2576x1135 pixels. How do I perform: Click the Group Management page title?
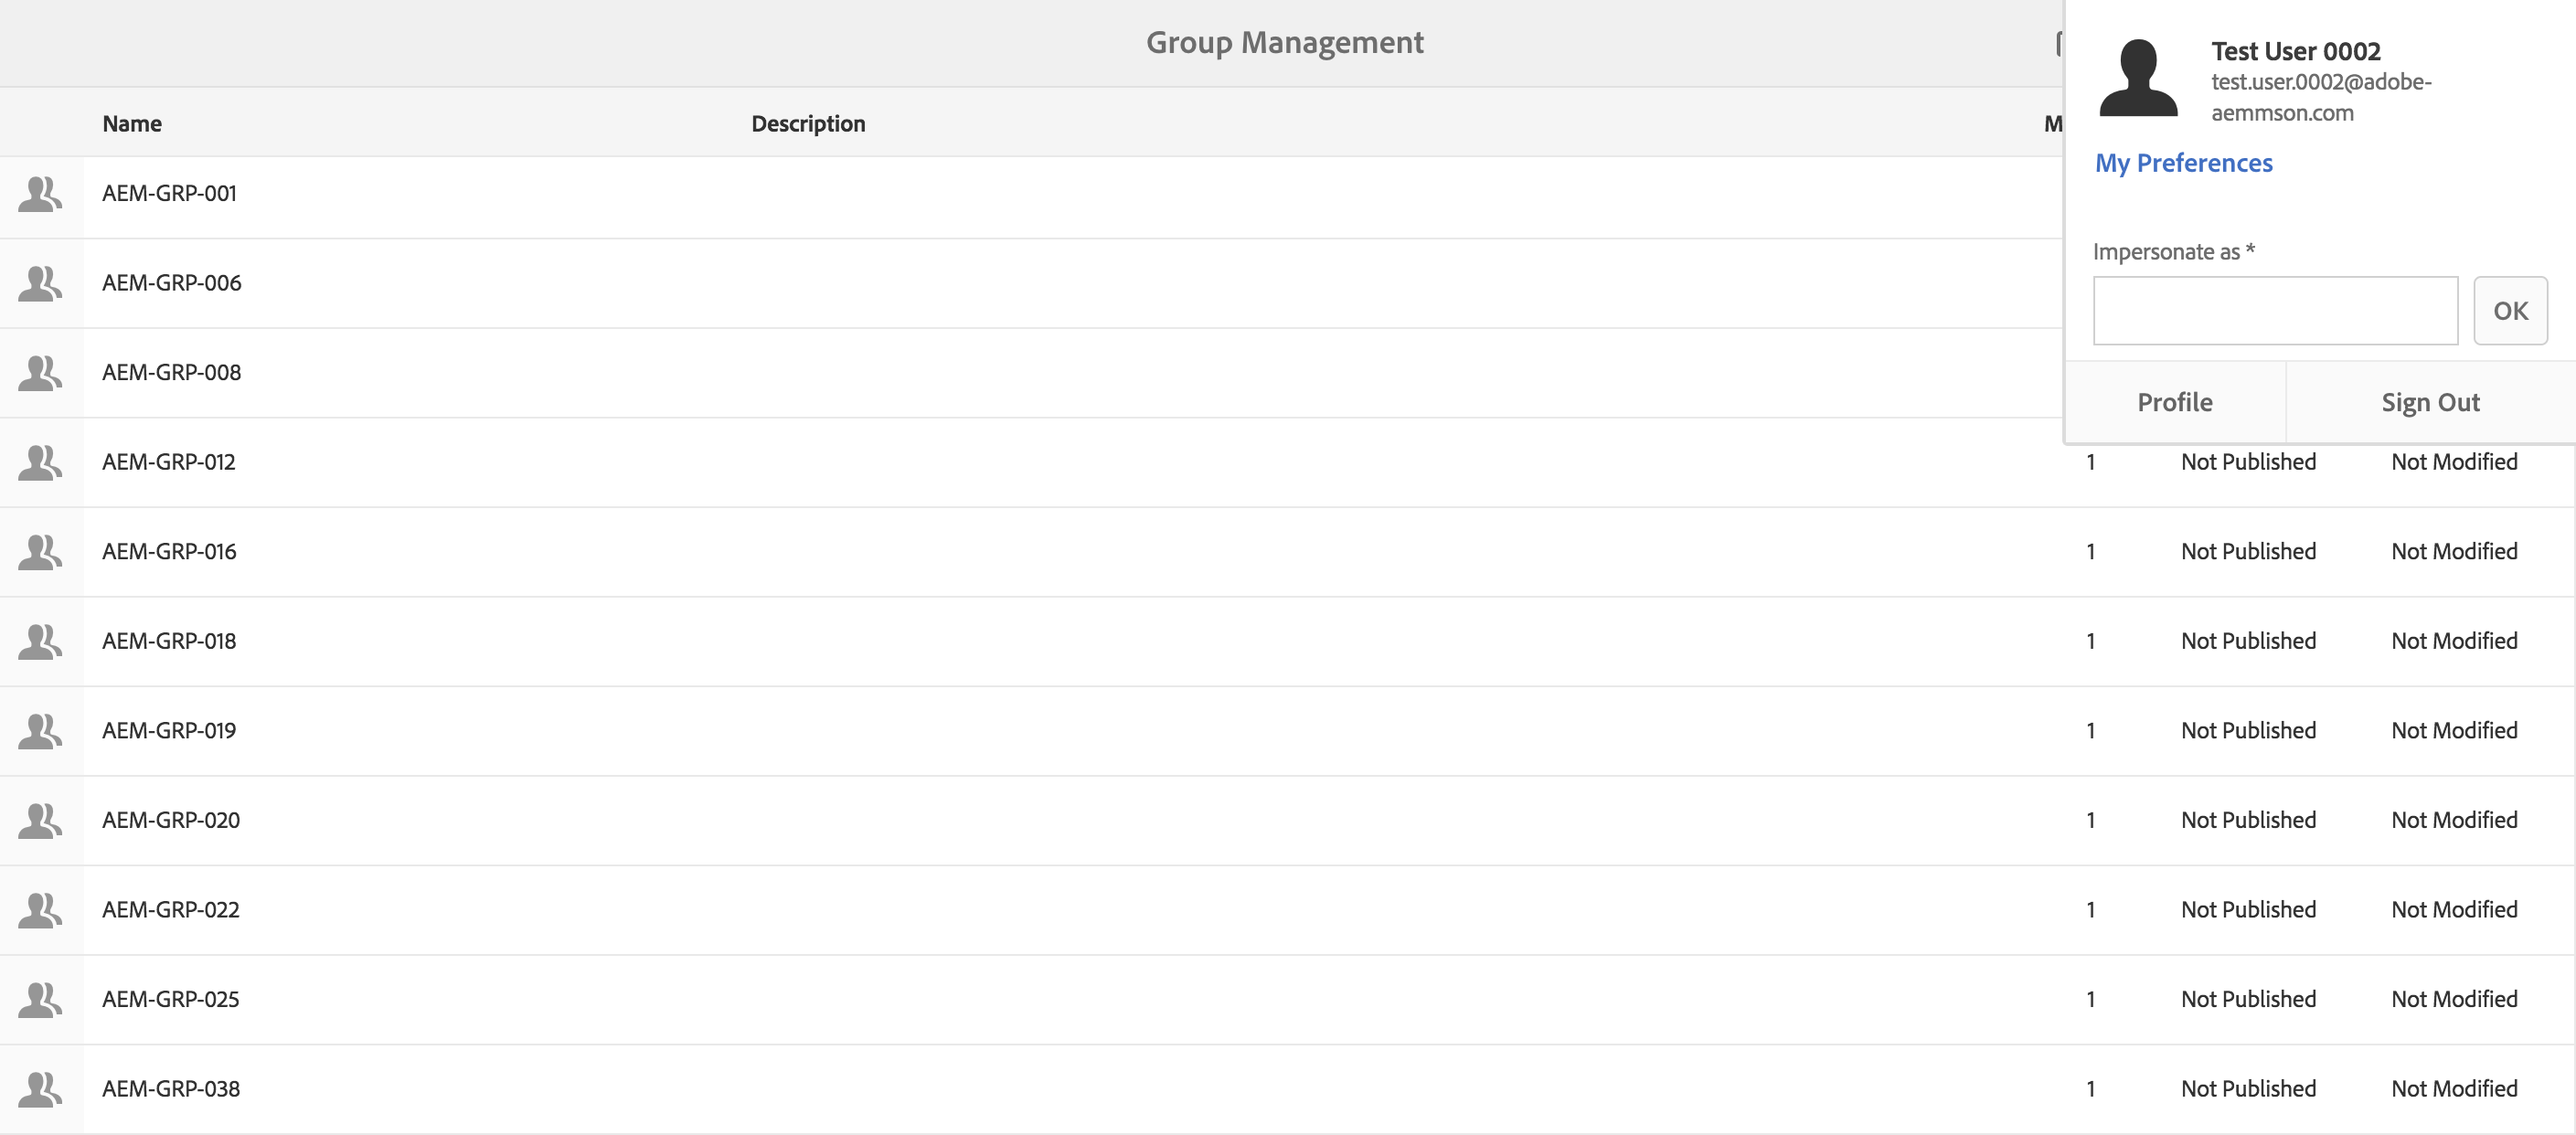point(1284,42)
